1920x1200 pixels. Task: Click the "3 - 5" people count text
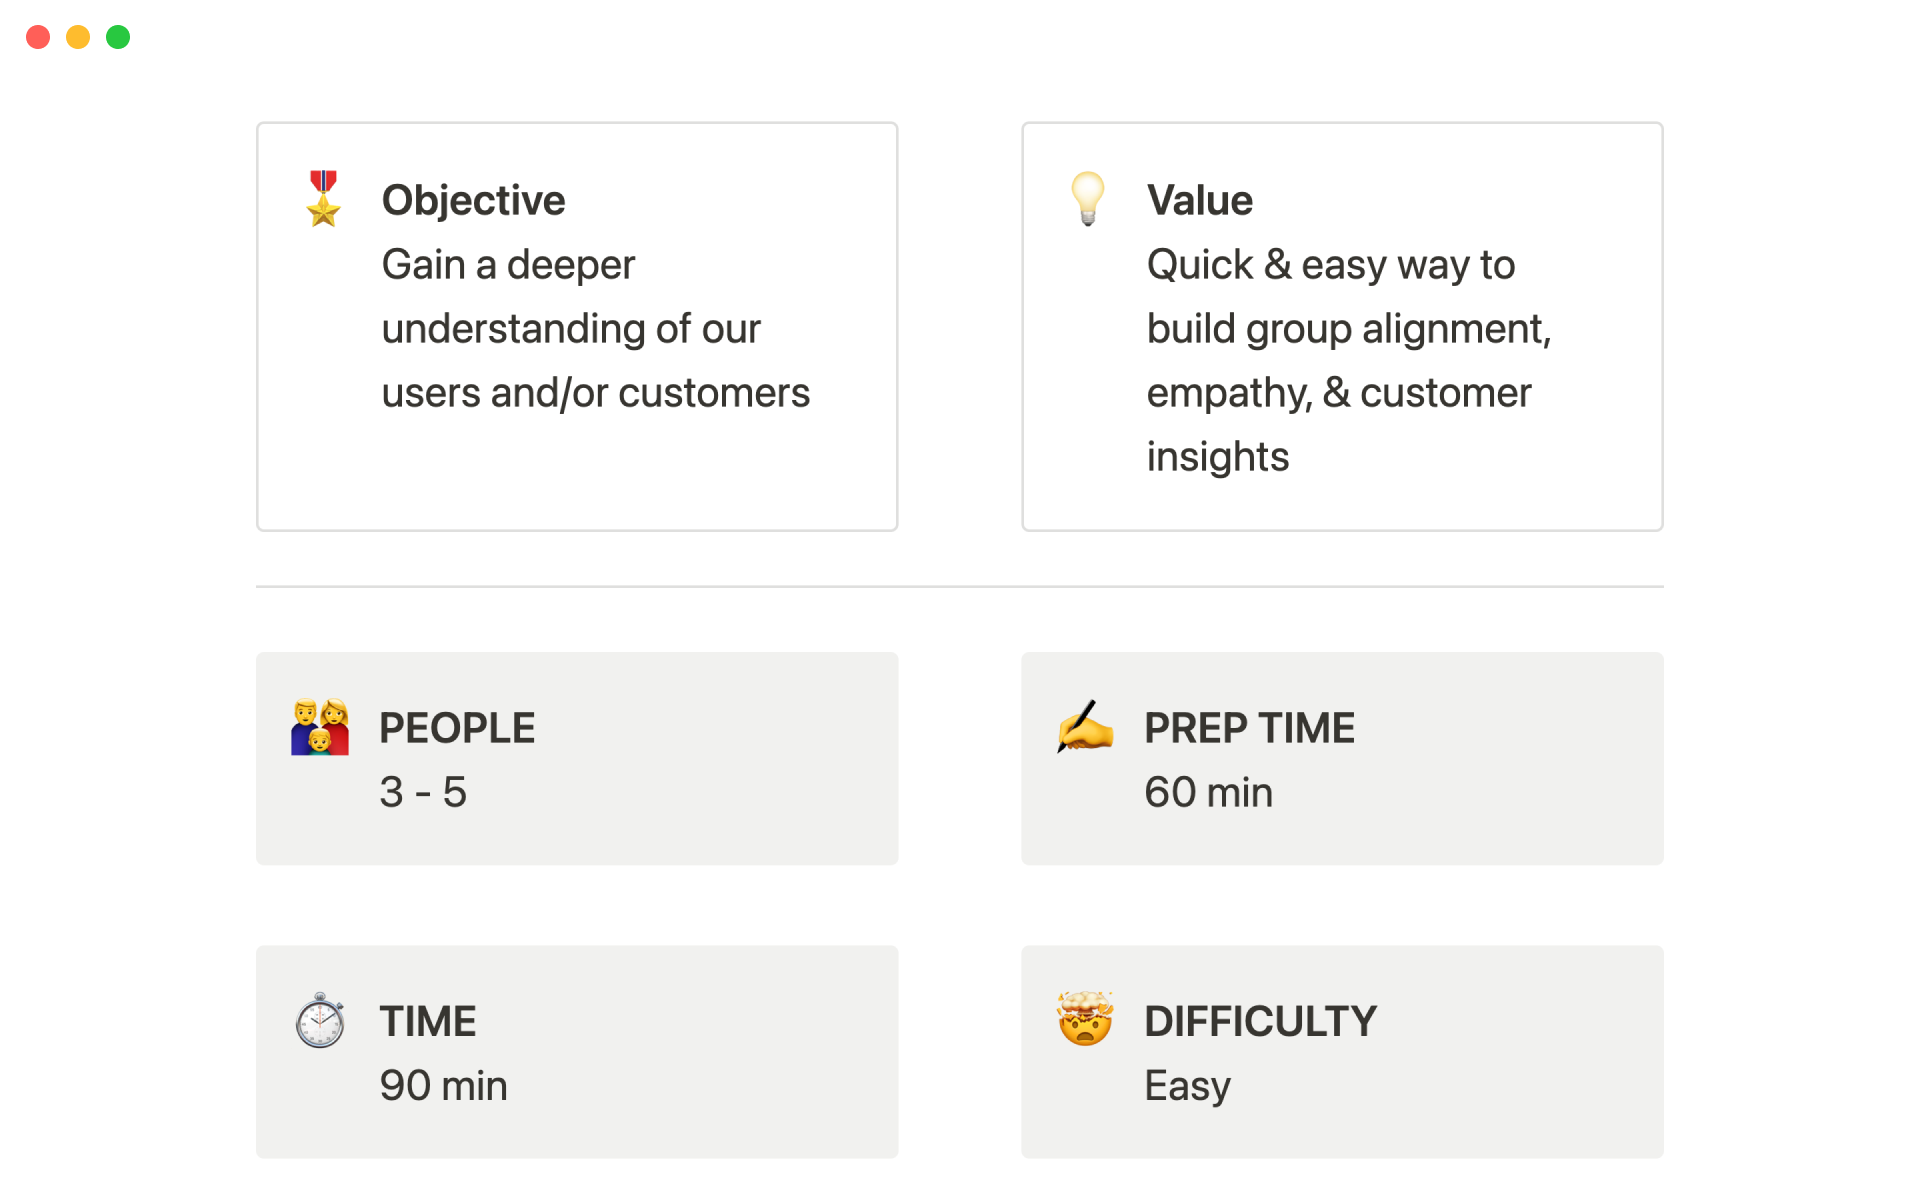point(423,792)
